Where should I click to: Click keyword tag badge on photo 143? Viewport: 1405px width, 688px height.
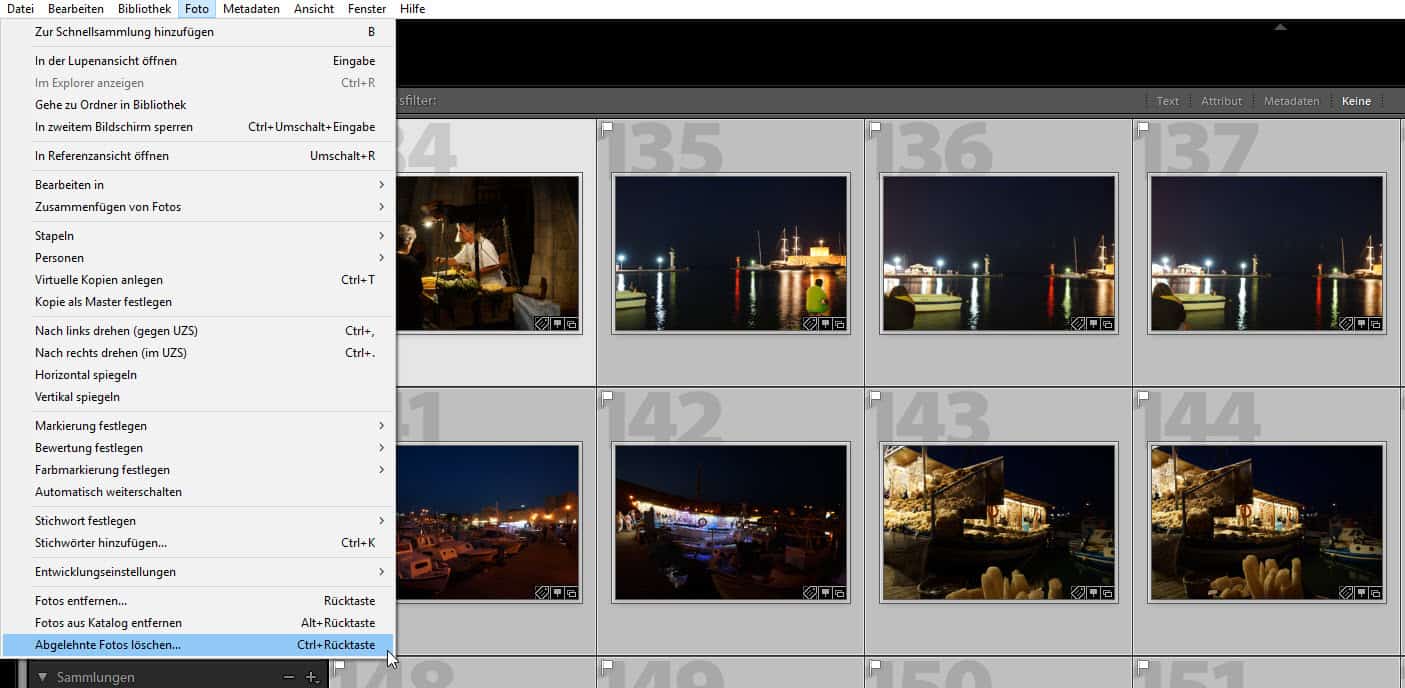pos(1077,593)
